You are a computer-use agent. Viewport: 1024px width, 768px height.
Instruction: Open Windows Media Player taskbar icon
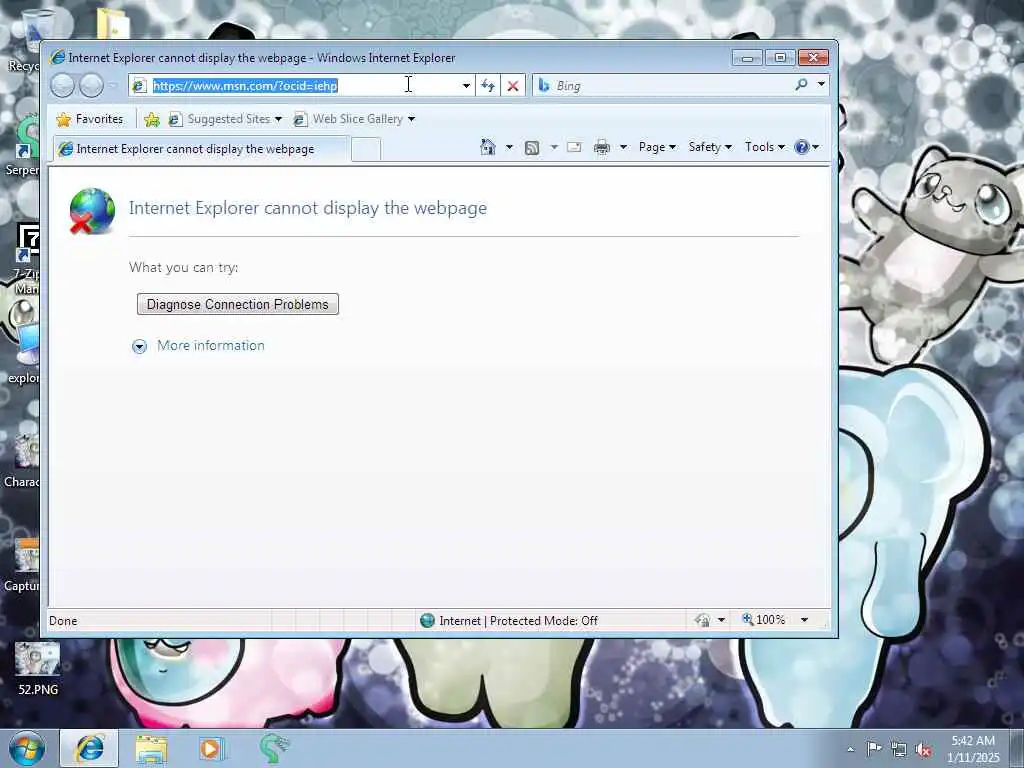[x=211, y=748]
